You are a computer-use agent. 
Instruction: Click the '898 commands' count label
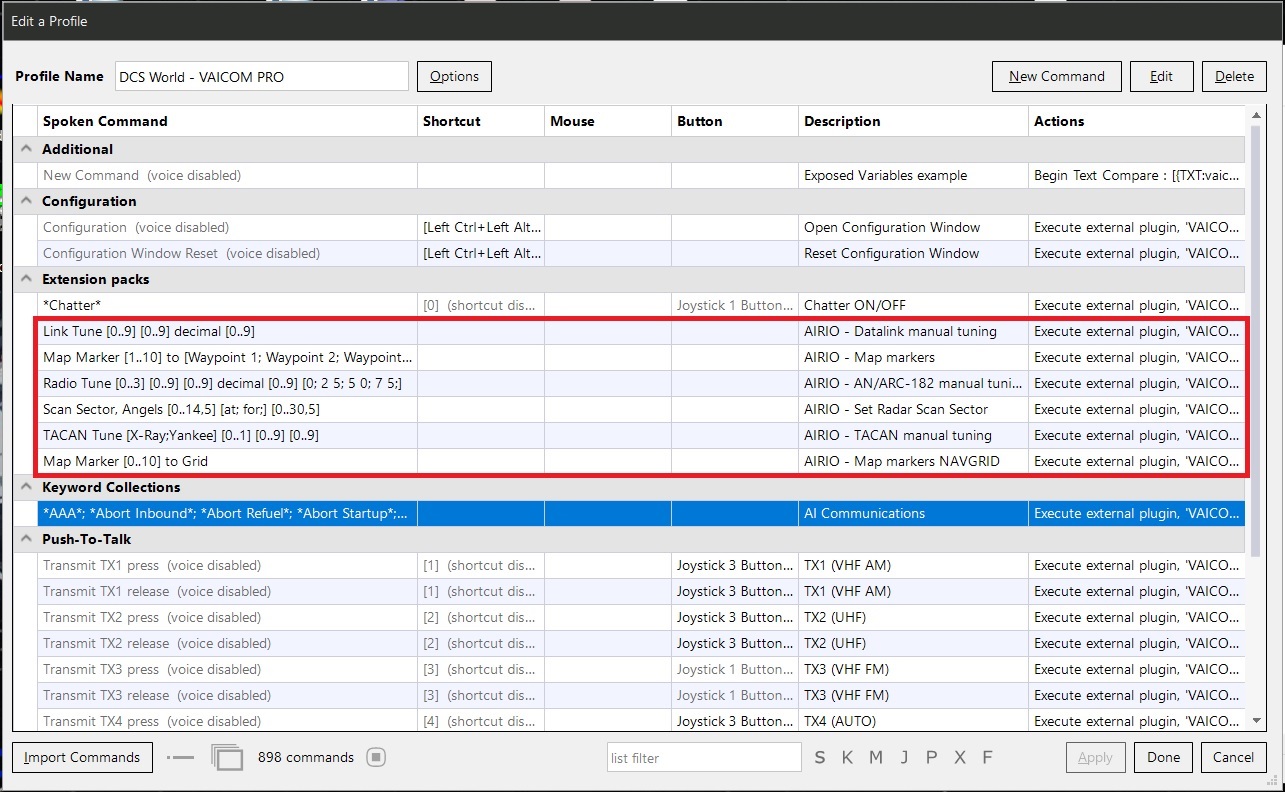(x=306, y=758)
